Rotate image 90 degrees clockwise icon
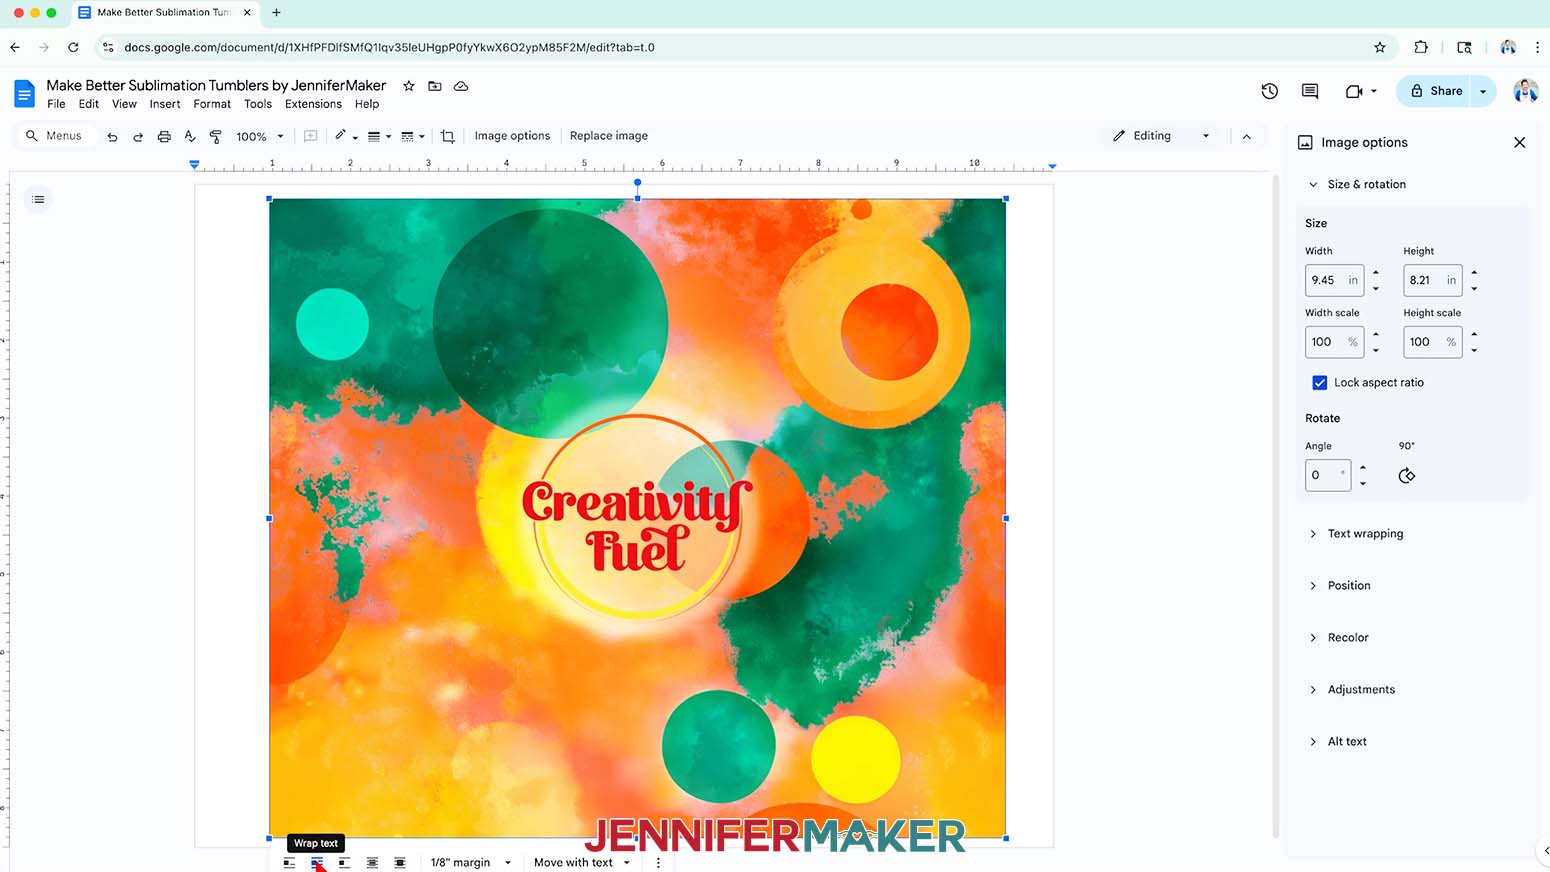 click(1407, 475)
